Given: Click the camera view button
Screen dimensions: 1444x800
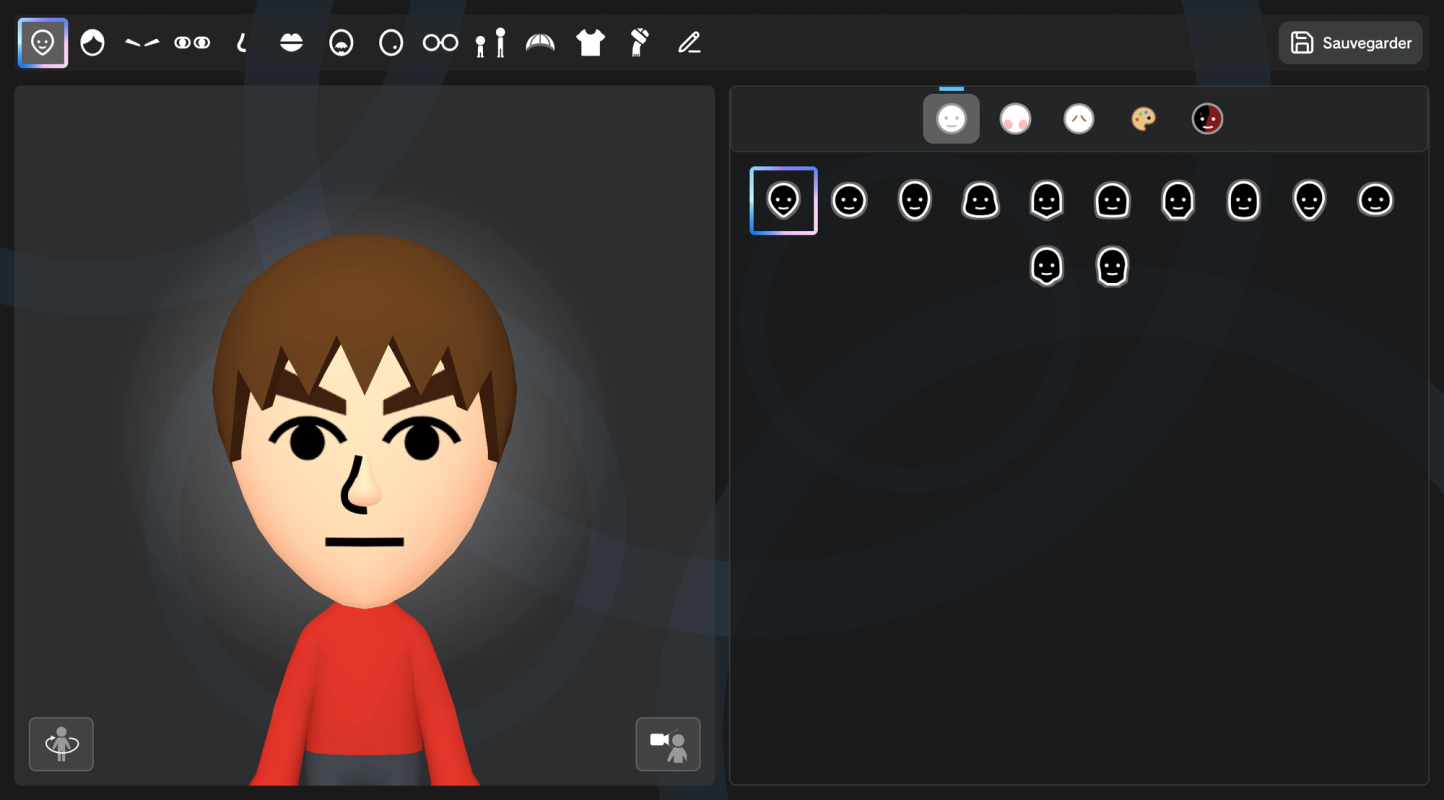Looking at the screenshot, I should pos(668,744).
